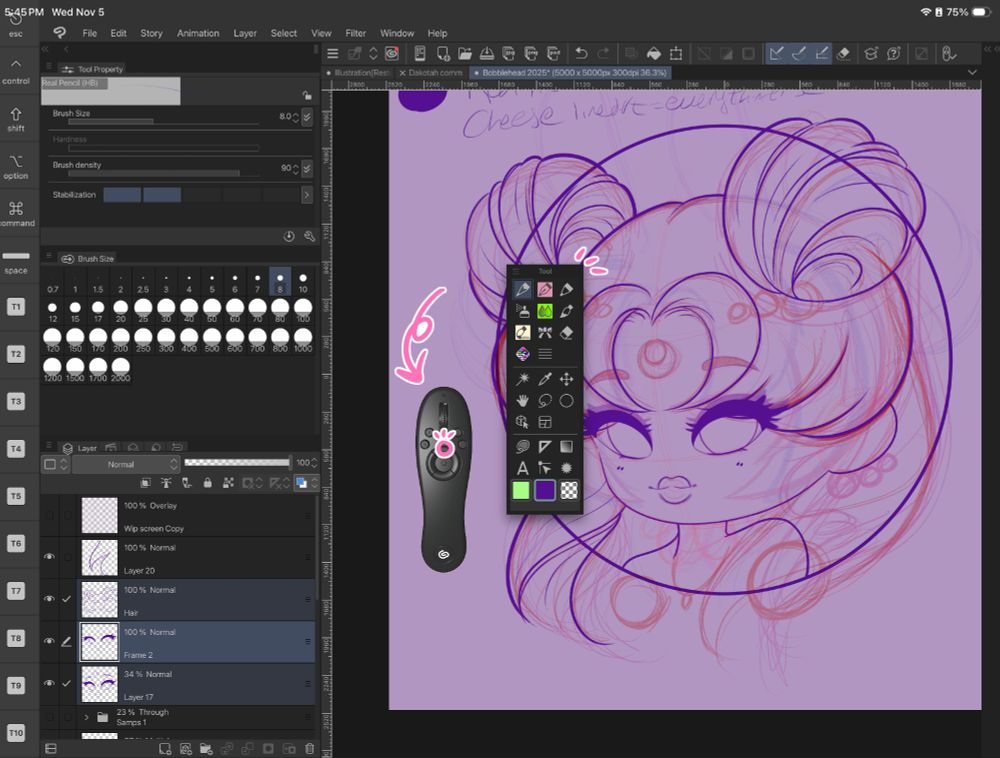The height and width of the screenshot is (758, 1000).
Task: Choose brush size preset 10
Action: (303, 282)
